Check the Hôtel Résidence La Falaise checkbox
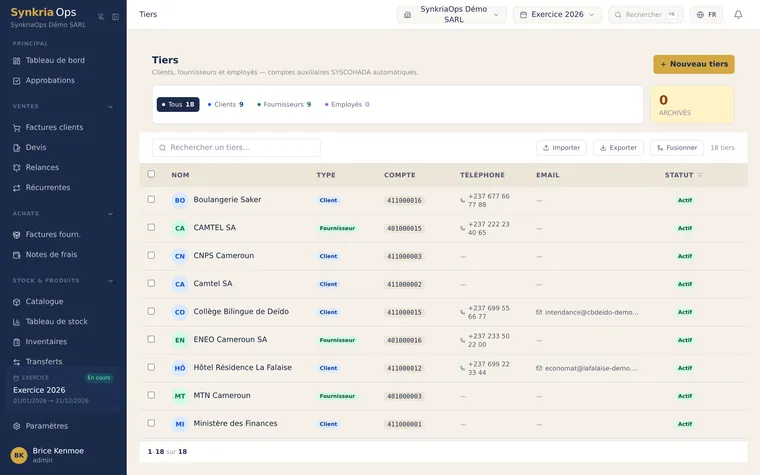 [151, 367]
